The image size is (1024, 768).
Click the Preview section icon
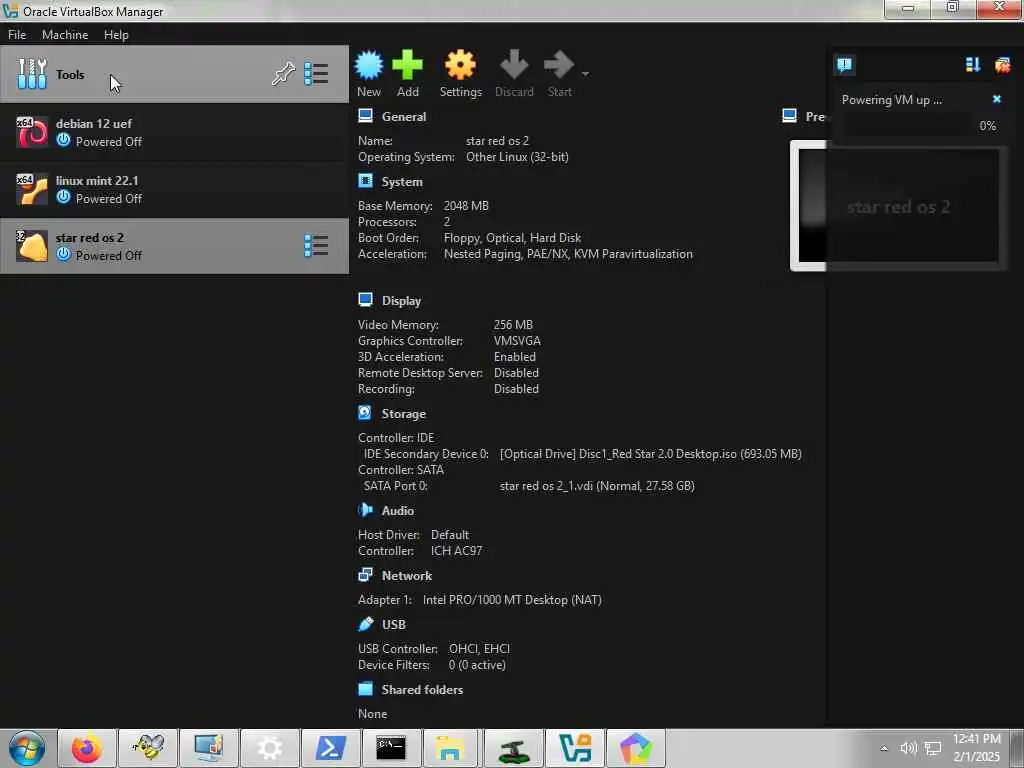click(790, 116)
